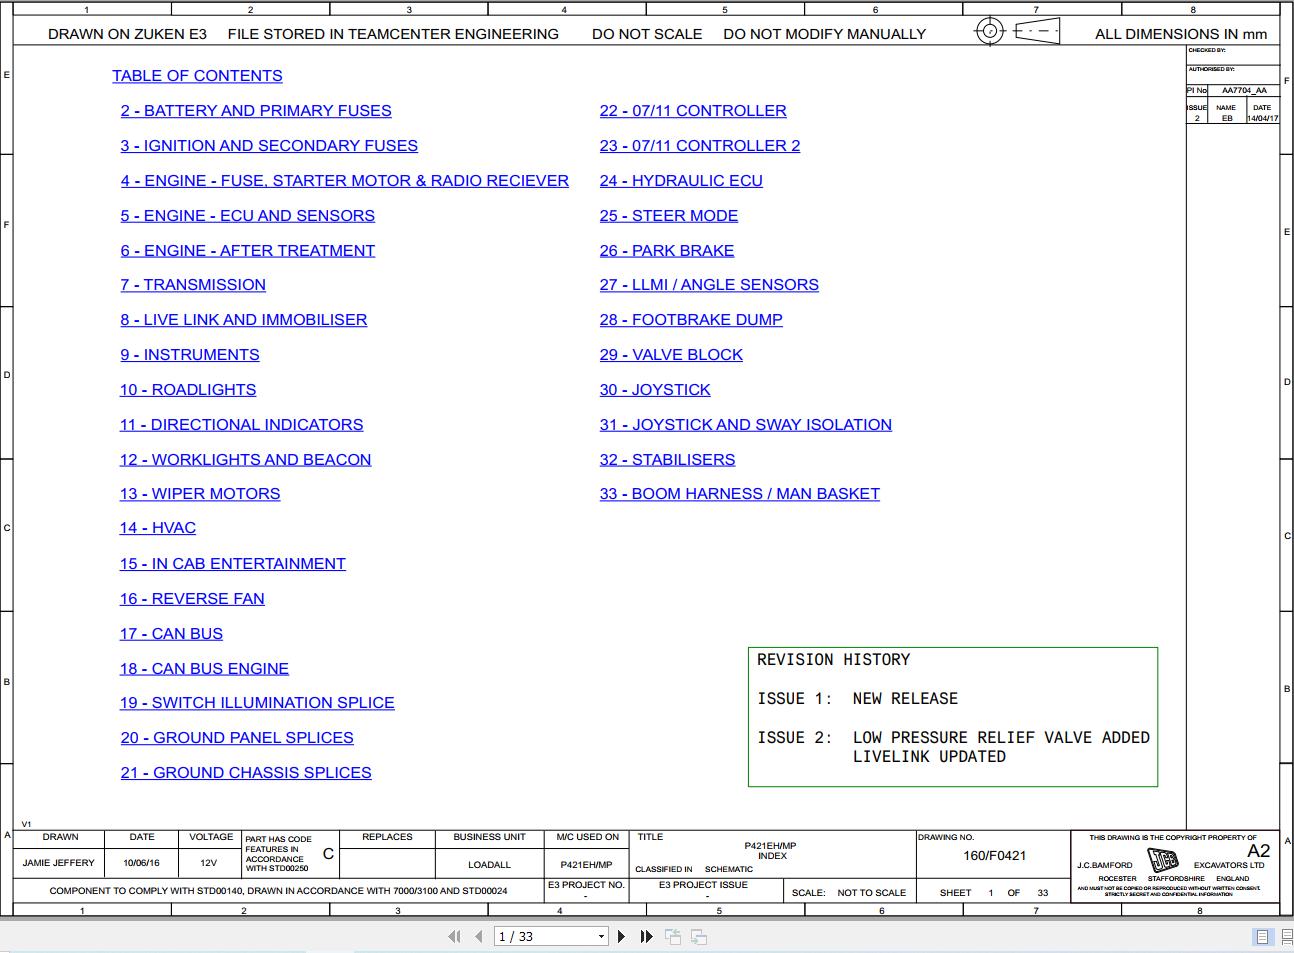Go to 10 - ROADLIGHTS sheet
The image size is (1294, 953).
coord(188,390)
